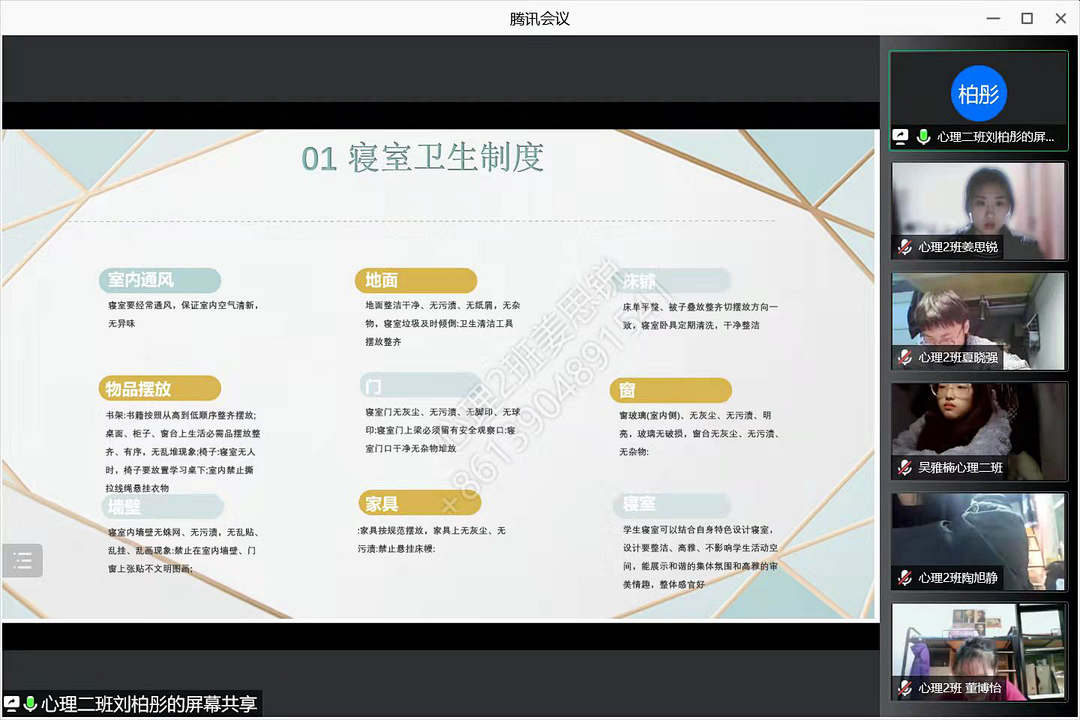Click the screen-share icon in bottom-left label

pos(12,704)
